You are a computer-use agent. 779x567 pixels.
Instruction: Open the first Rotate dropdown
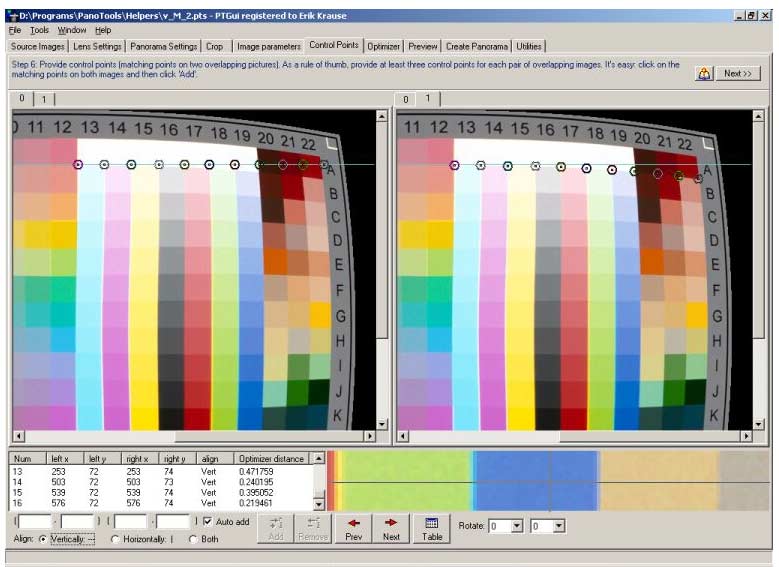(517, 525)
